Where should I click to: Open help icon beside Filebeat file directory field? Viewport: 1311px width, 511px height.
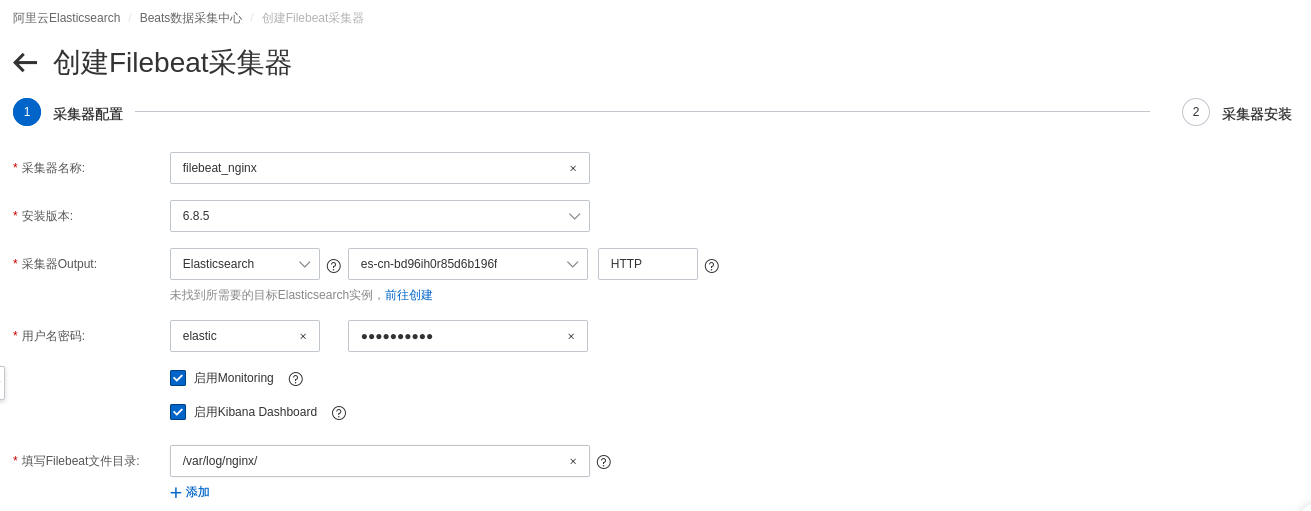[x=604, y=462]
